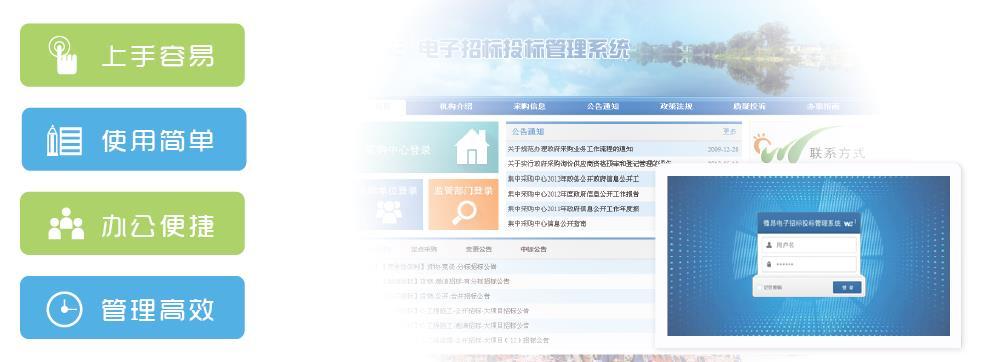The height and width of the screenshot is (362, 985).
Task: Select the 中标公告 sub-tab
Action: (533, 250)
